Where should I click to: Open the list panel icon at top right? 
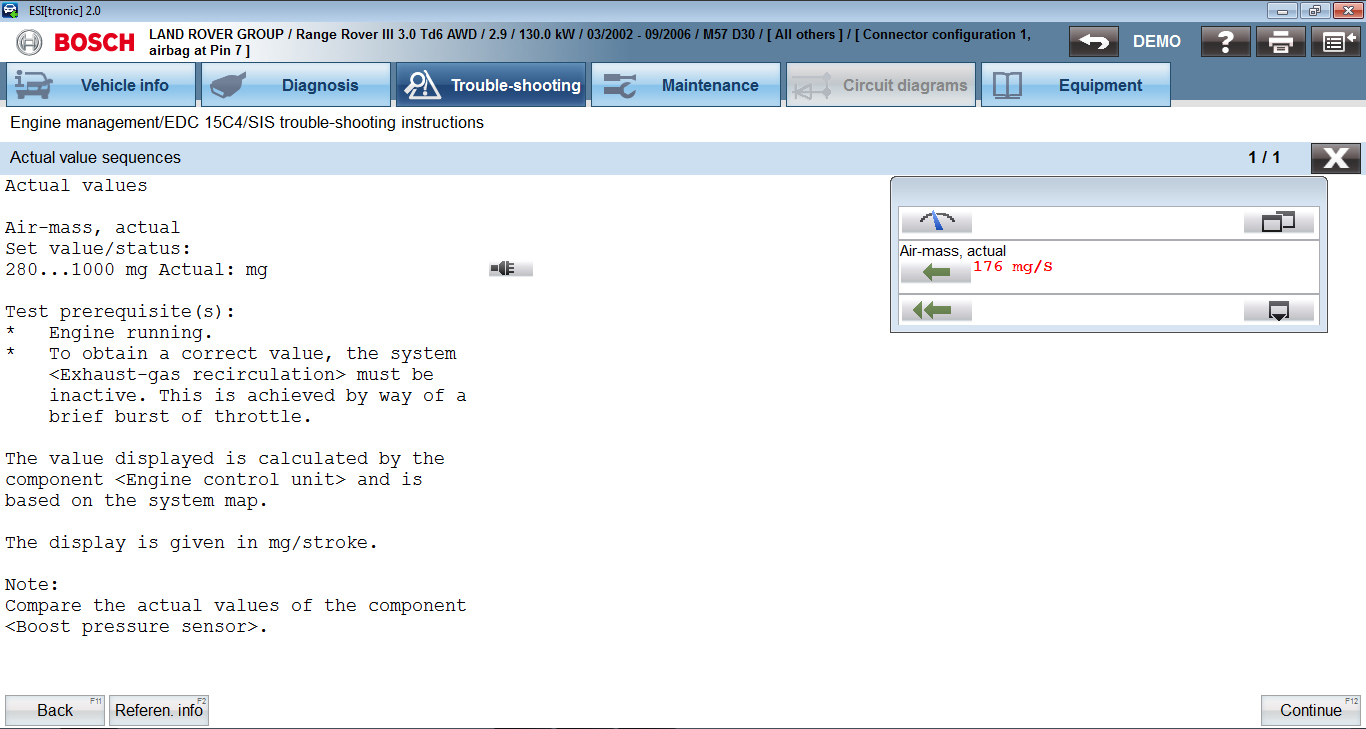pos(1335,42)
